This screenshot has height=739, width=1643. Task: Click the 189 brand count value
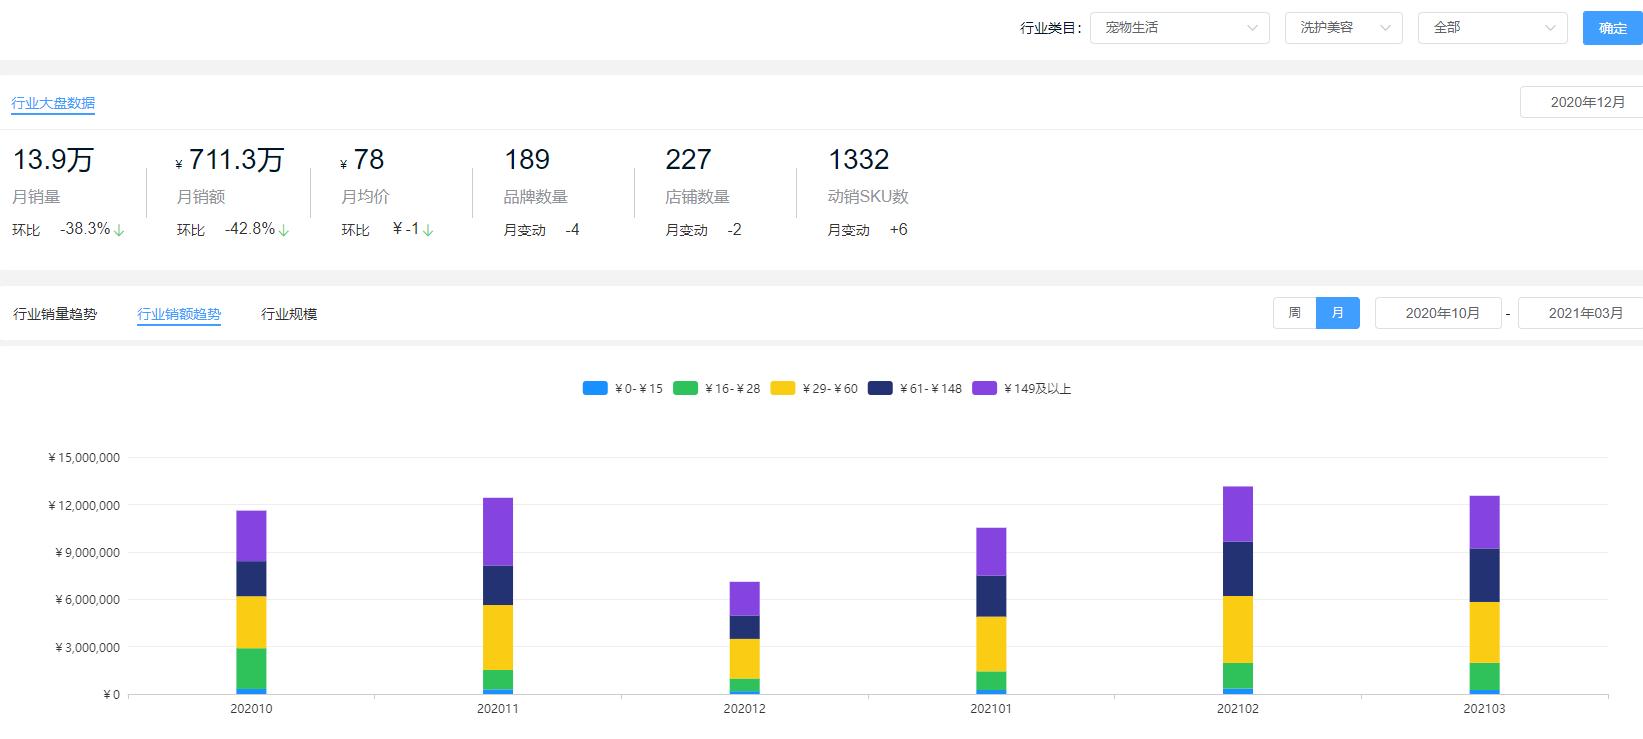[x=527, y=160]
